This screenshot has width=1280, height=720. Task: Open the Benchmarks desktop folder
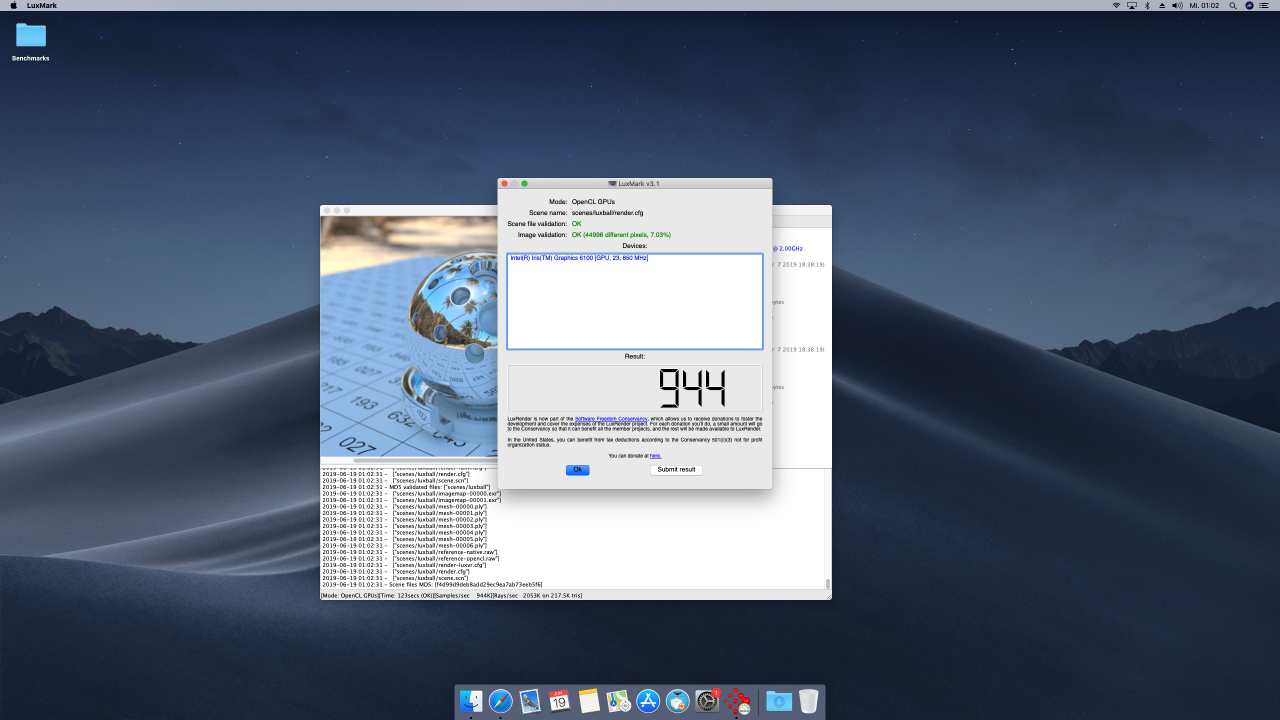(x=31, y=42)
